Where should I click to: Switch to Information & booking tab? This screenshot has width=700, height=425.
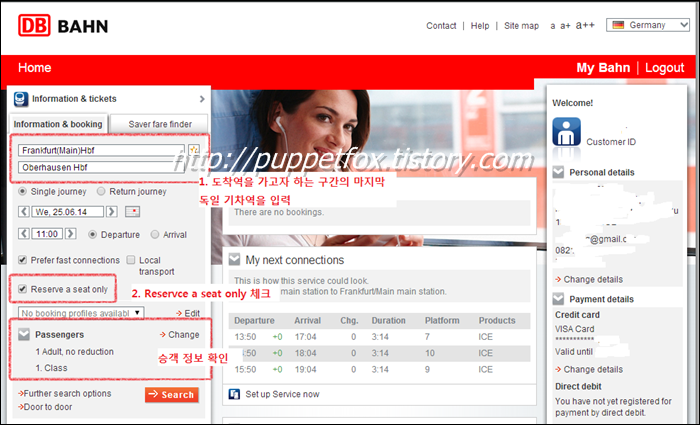pos(58,124)
